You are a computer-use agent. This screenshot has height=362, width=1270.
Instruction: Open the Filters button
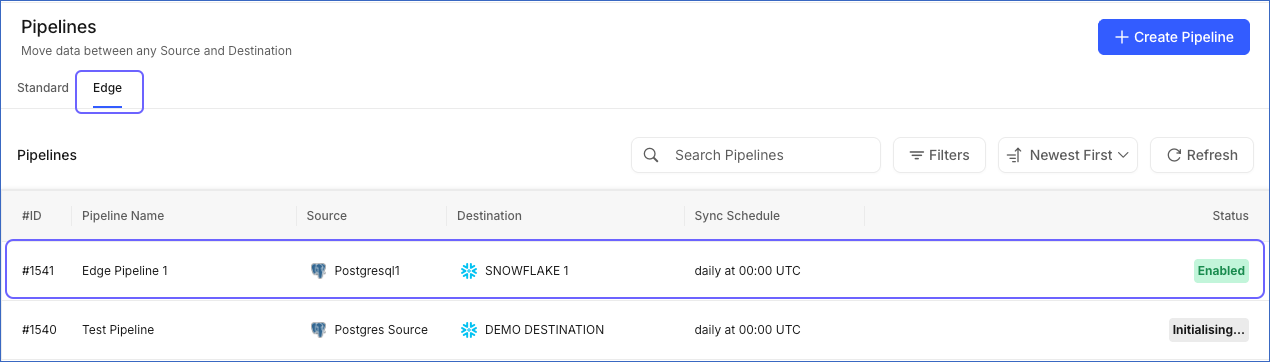point(939,155)
